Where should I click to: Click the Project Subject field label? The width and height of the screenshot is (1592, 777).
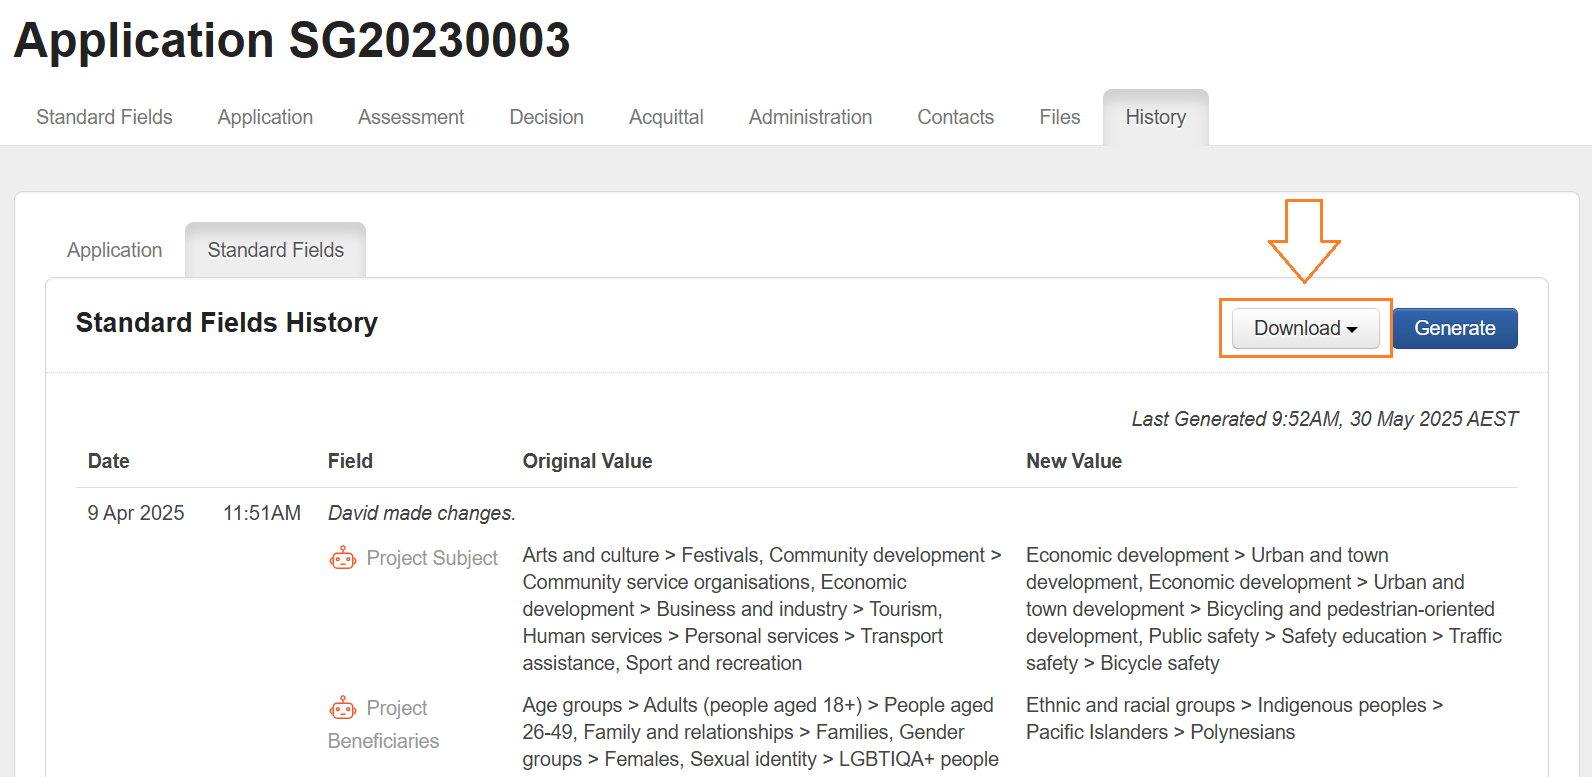pos(431,558)
